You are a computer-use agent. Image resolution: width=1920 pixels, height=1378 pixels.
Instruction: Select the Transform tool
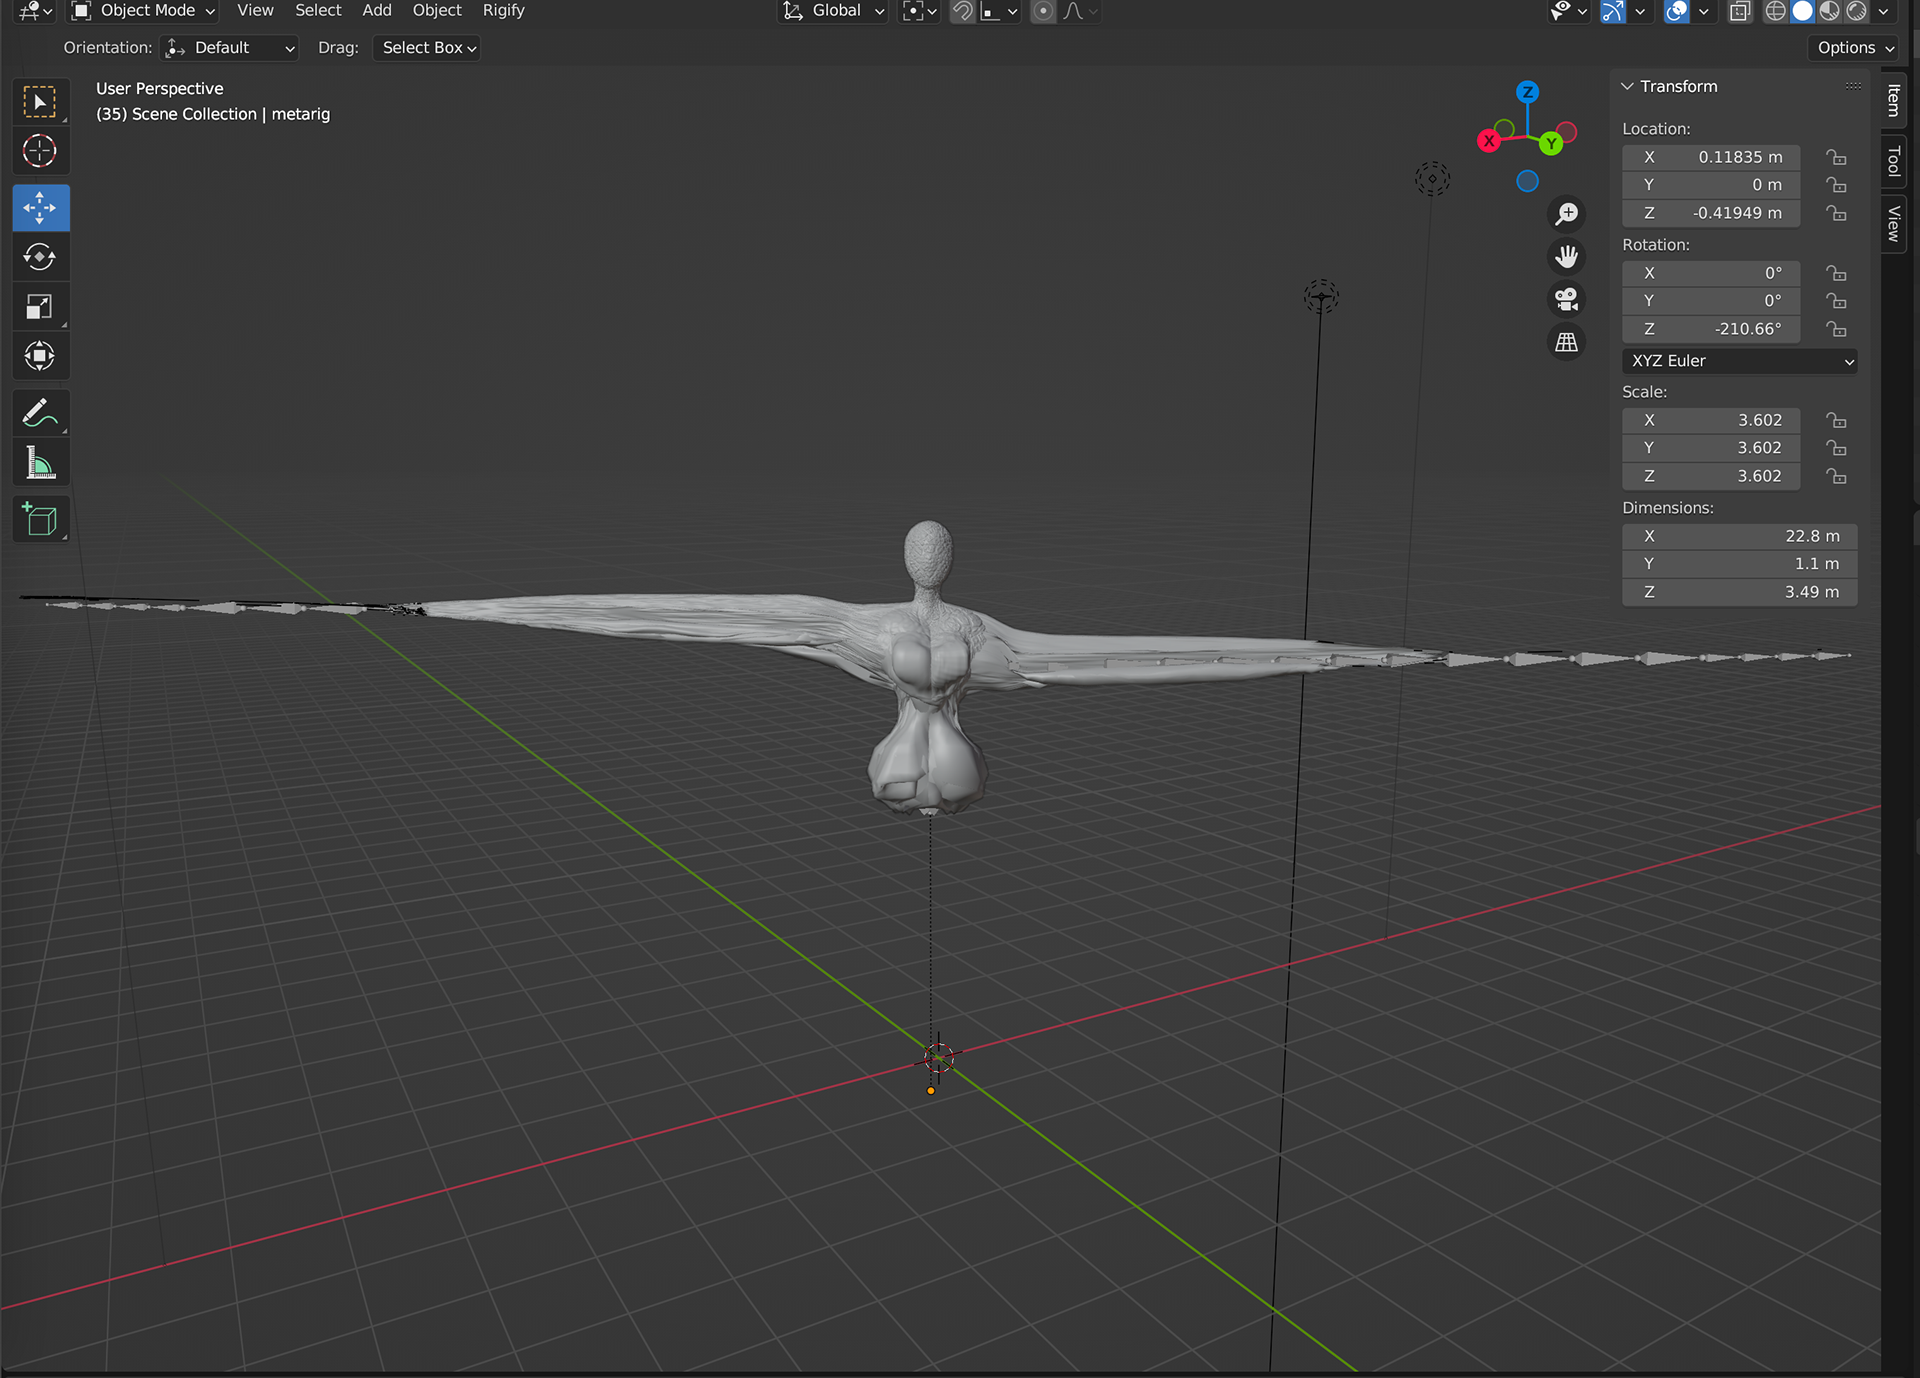tap(40, 356)
